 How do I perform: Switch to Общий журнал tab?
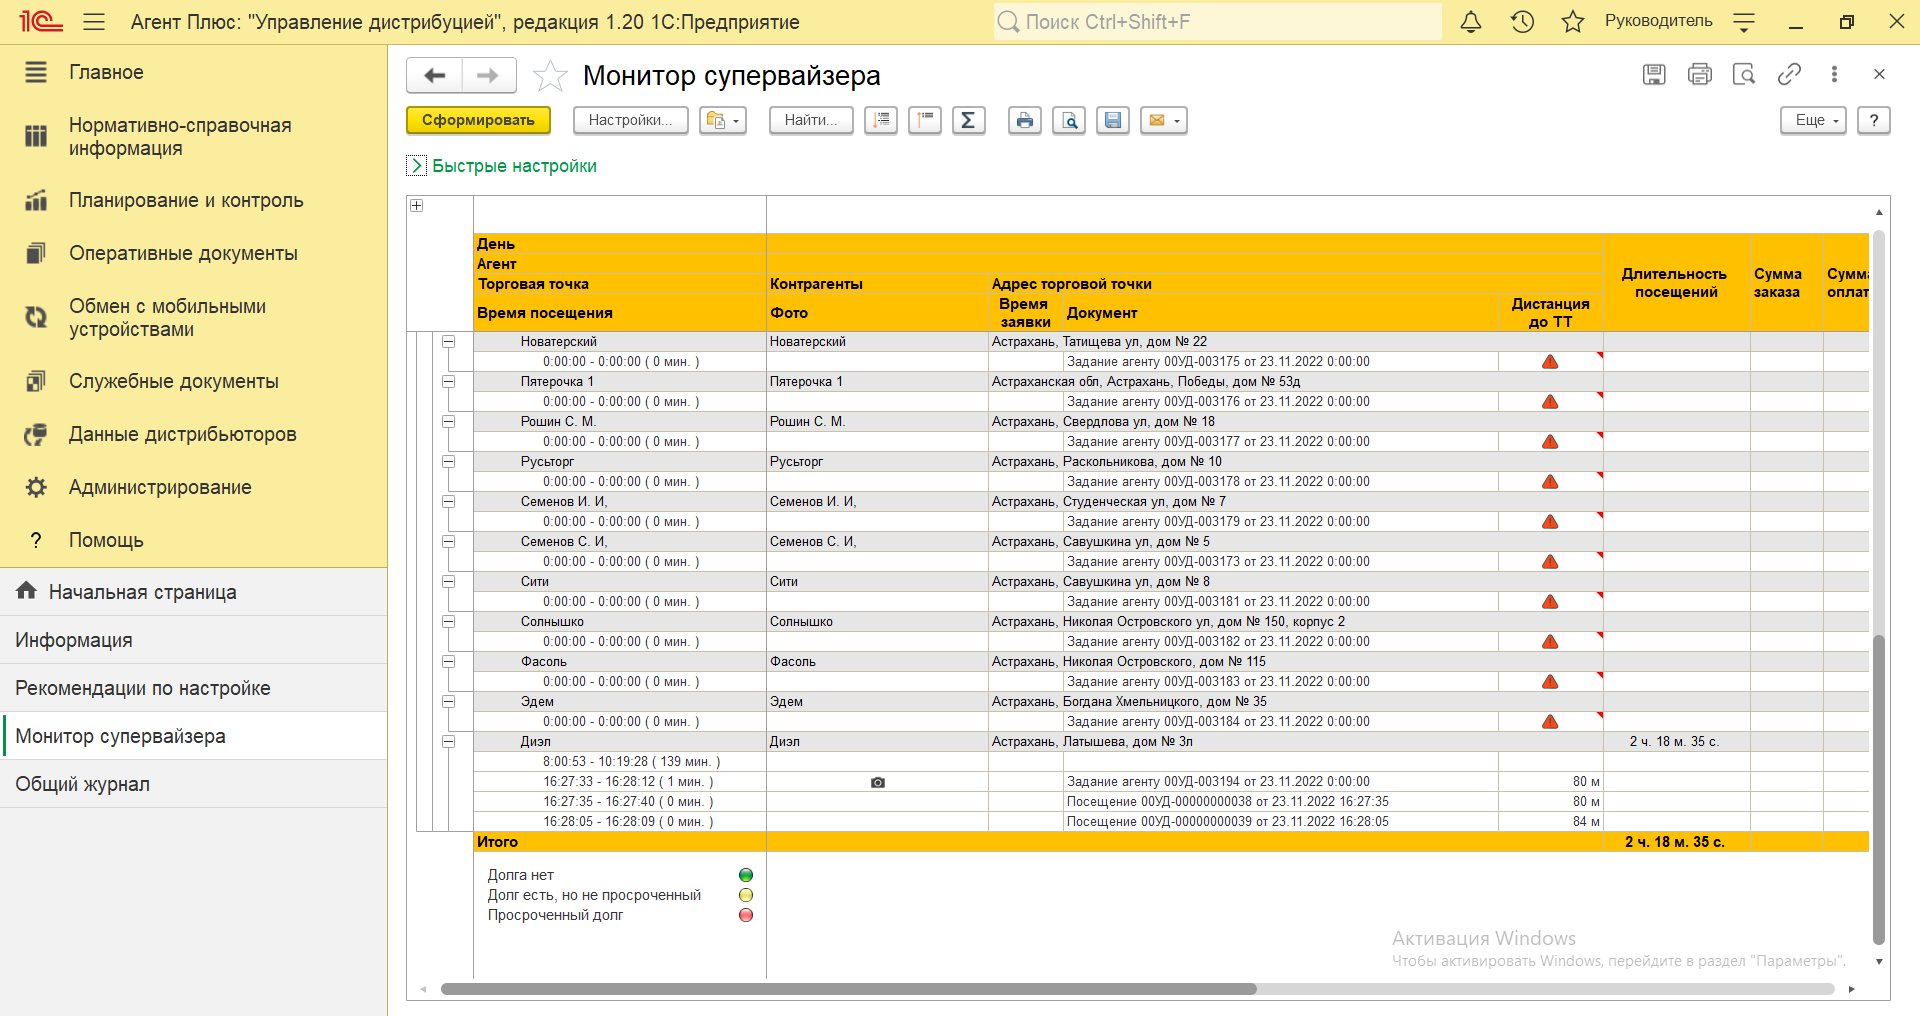coord(193,784)
